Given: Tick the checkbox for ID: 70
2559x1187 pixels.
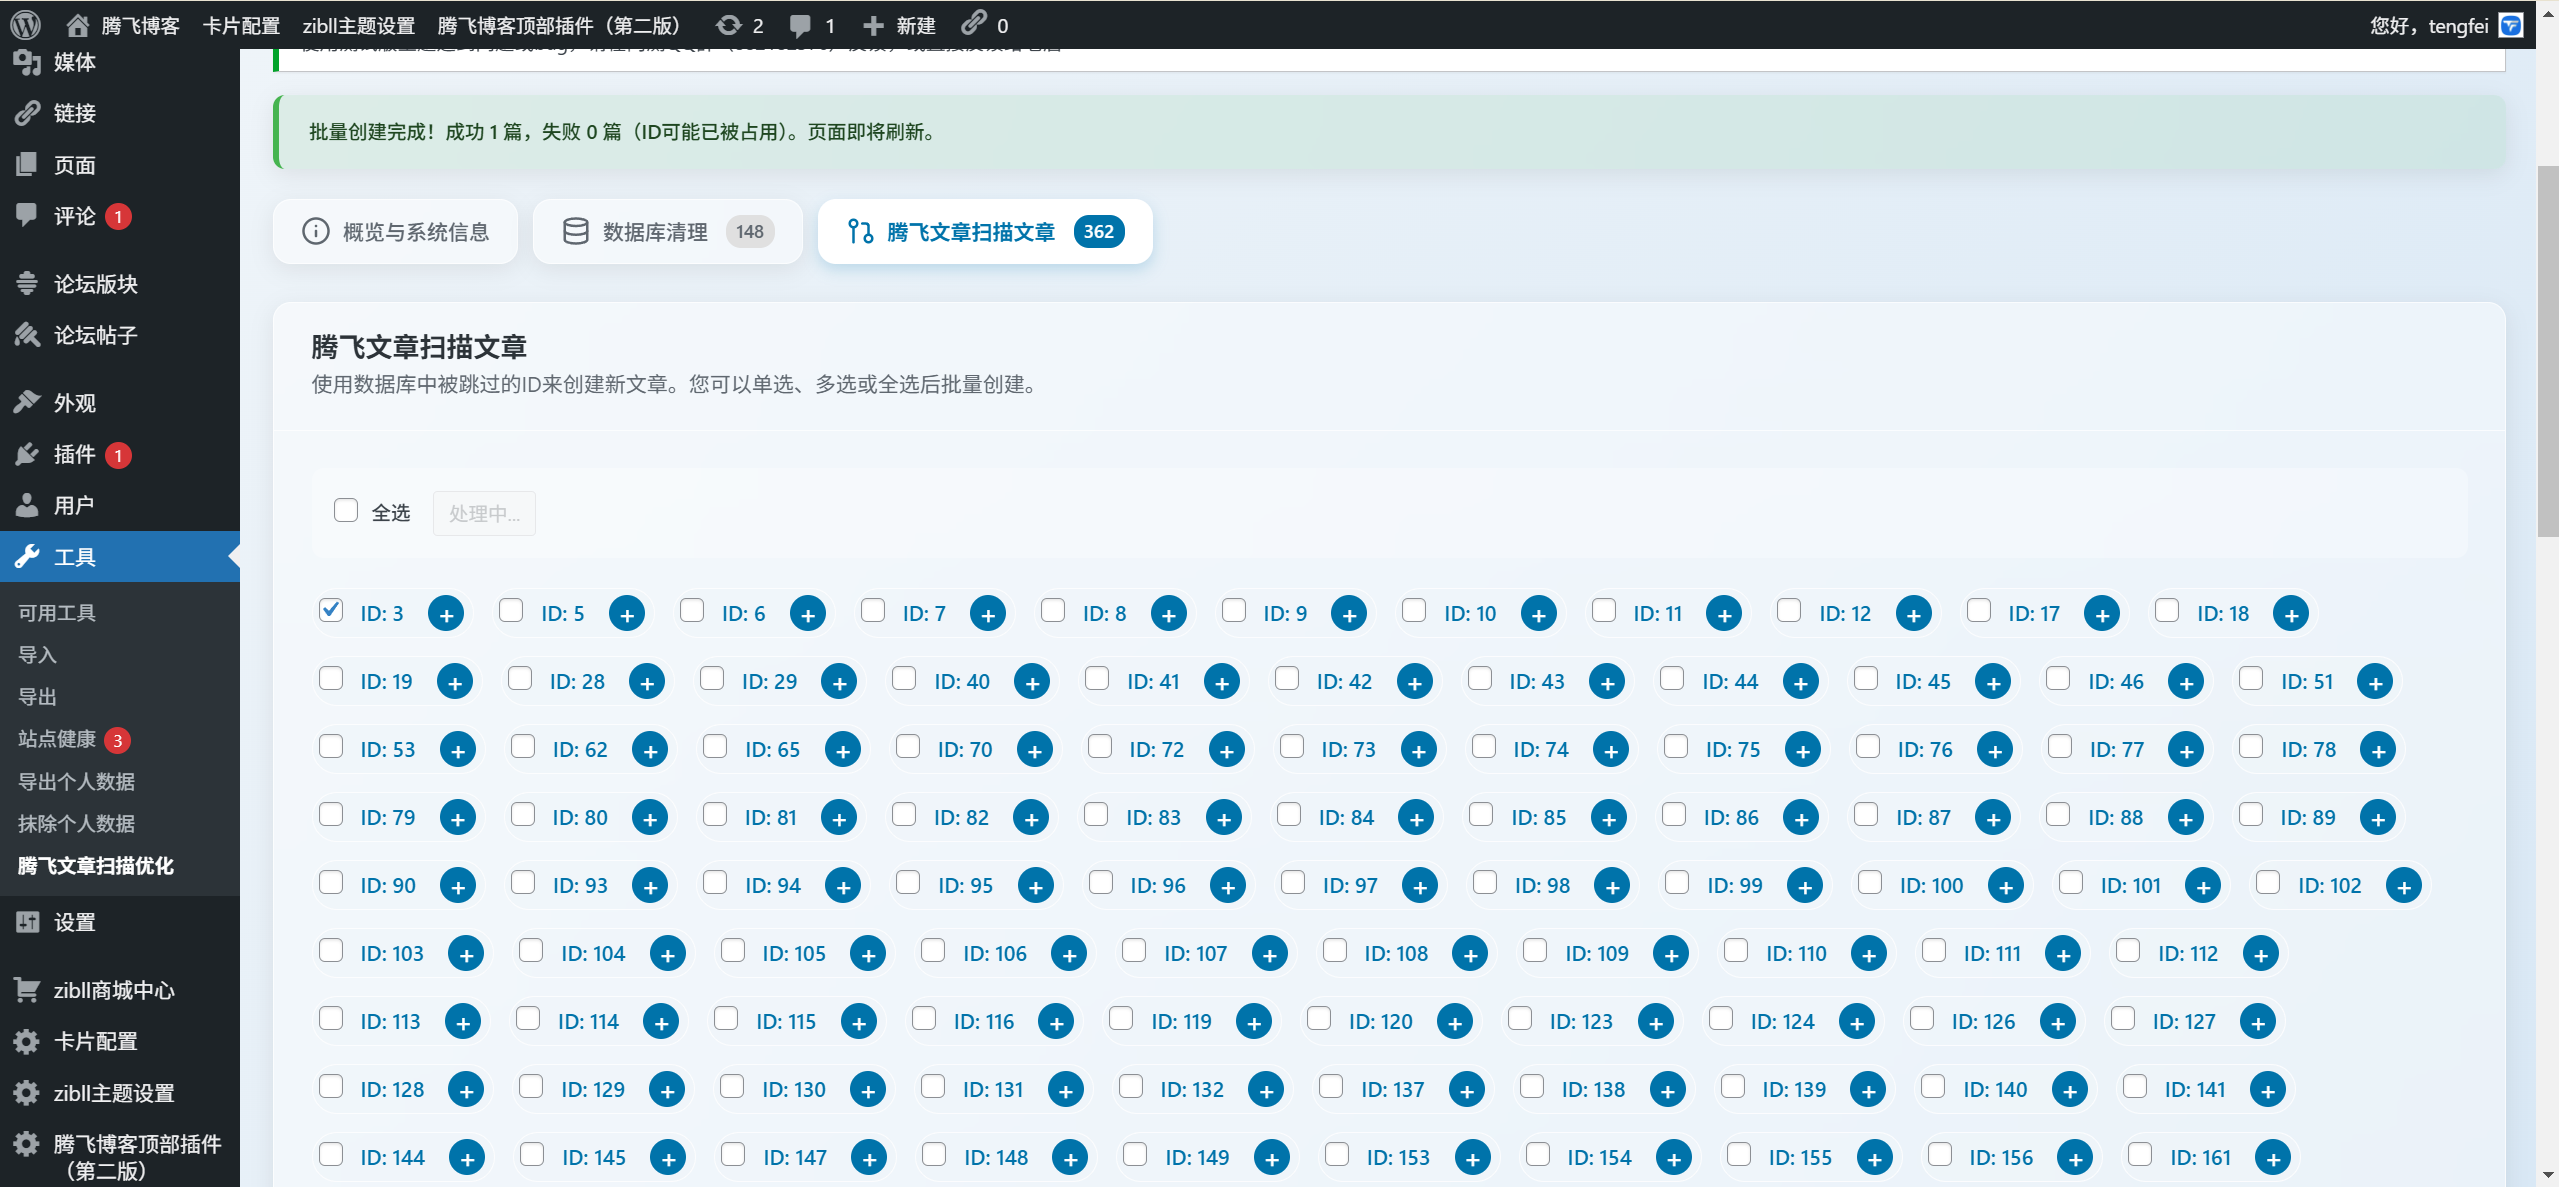Looking at the screenshot, I should point(908,746).
